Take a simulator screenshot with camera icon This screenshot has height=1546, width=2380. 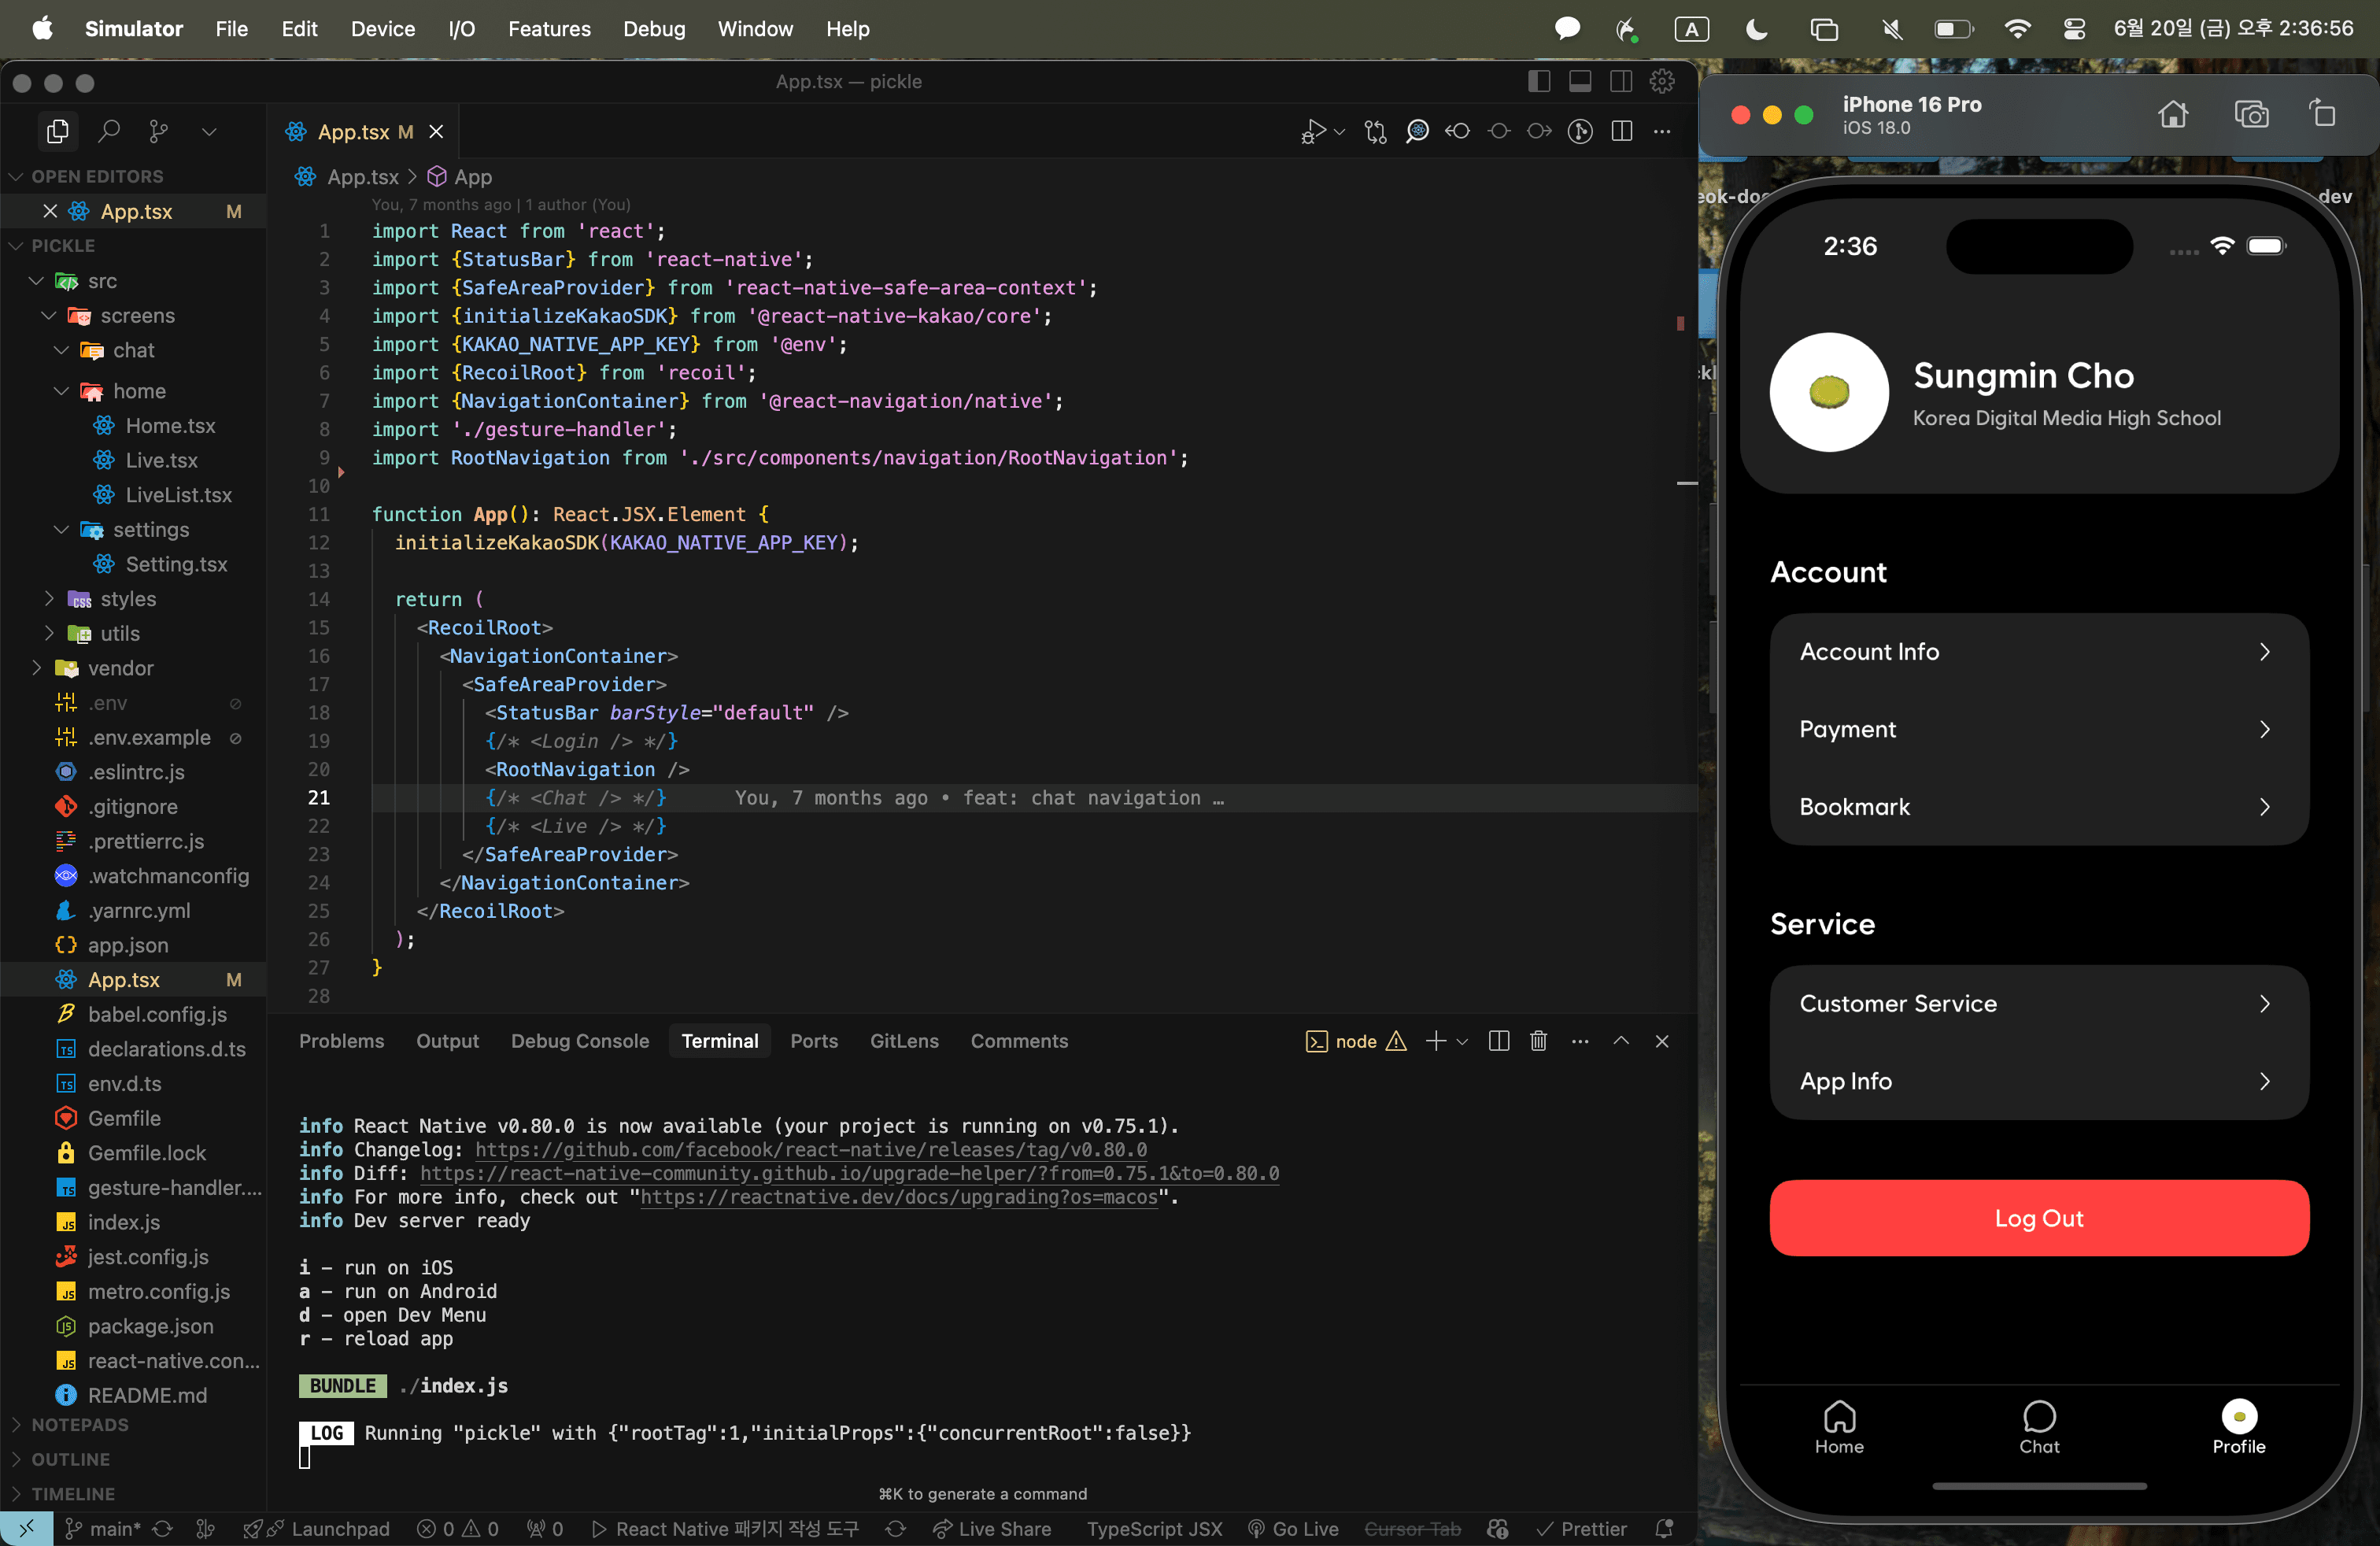pyautogui.click(x=2252, y=114)
